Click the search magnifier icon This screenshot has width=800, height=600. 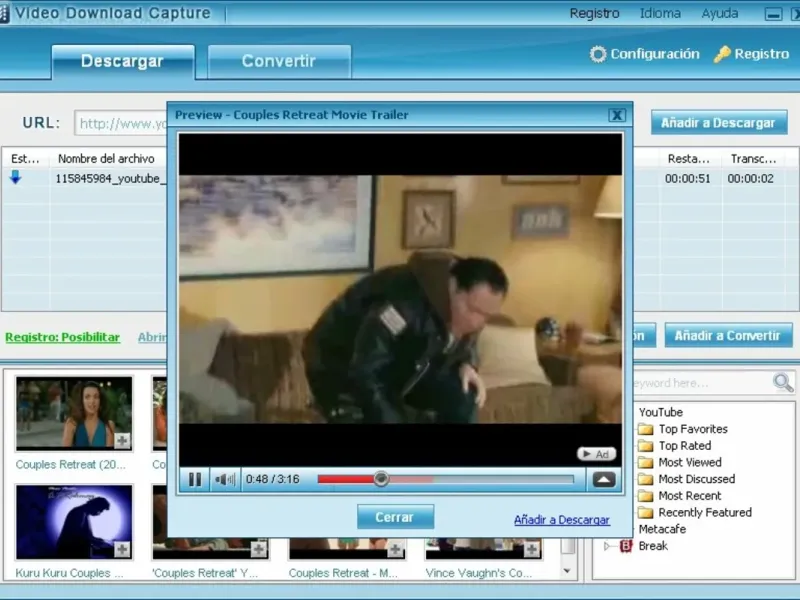pos(783,382)
